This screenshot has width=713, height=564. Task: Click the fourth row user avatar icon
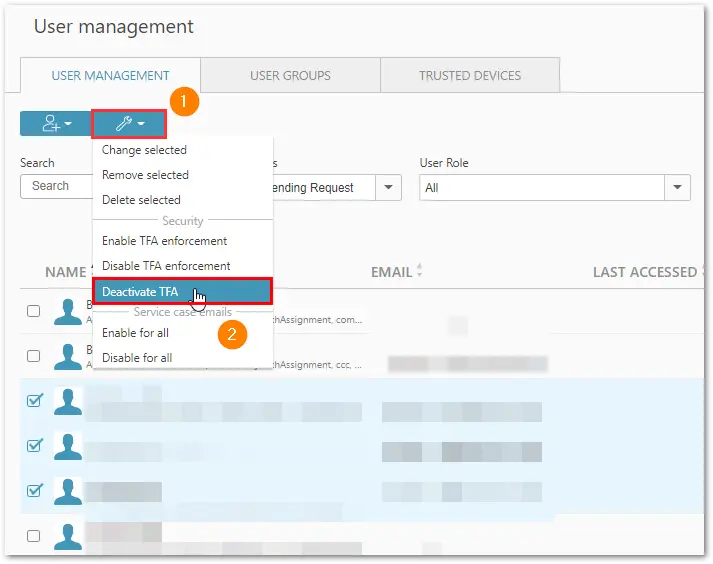68,447
